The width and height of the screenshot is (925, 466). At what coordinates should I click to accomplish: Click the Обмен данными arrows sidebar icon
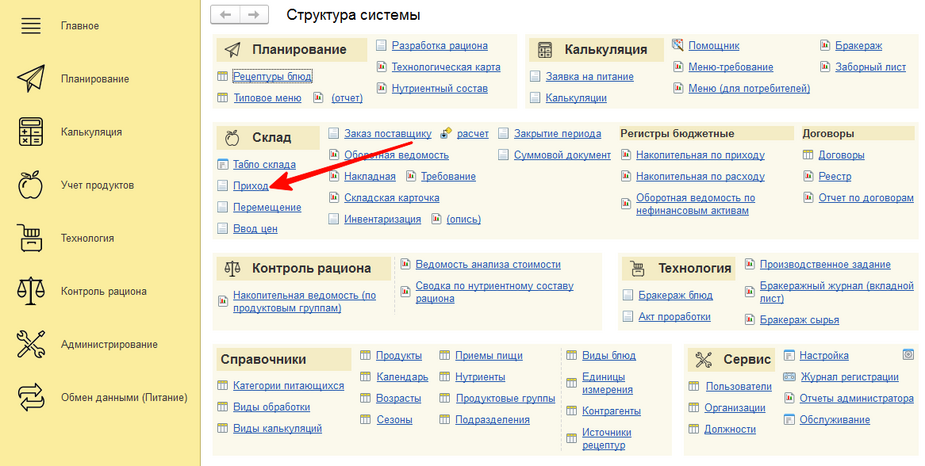(31, 397)
